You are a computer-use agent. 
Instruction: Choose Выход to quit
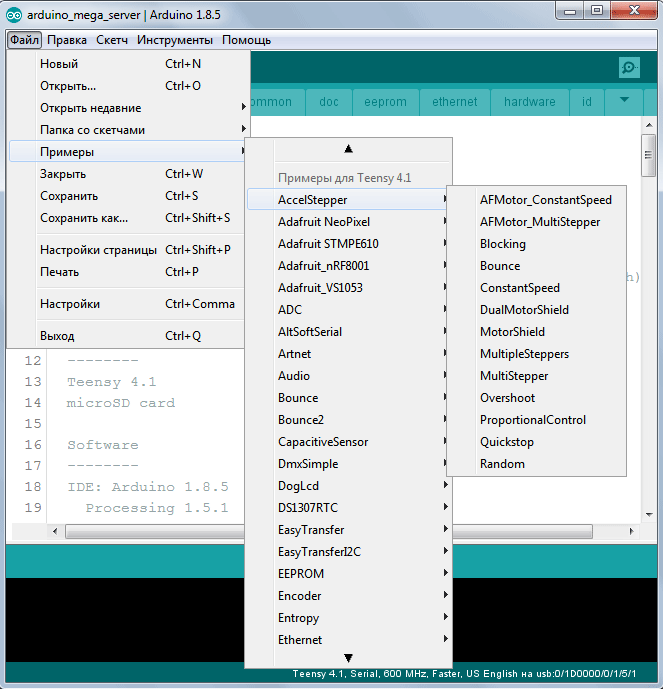[127, 336]
